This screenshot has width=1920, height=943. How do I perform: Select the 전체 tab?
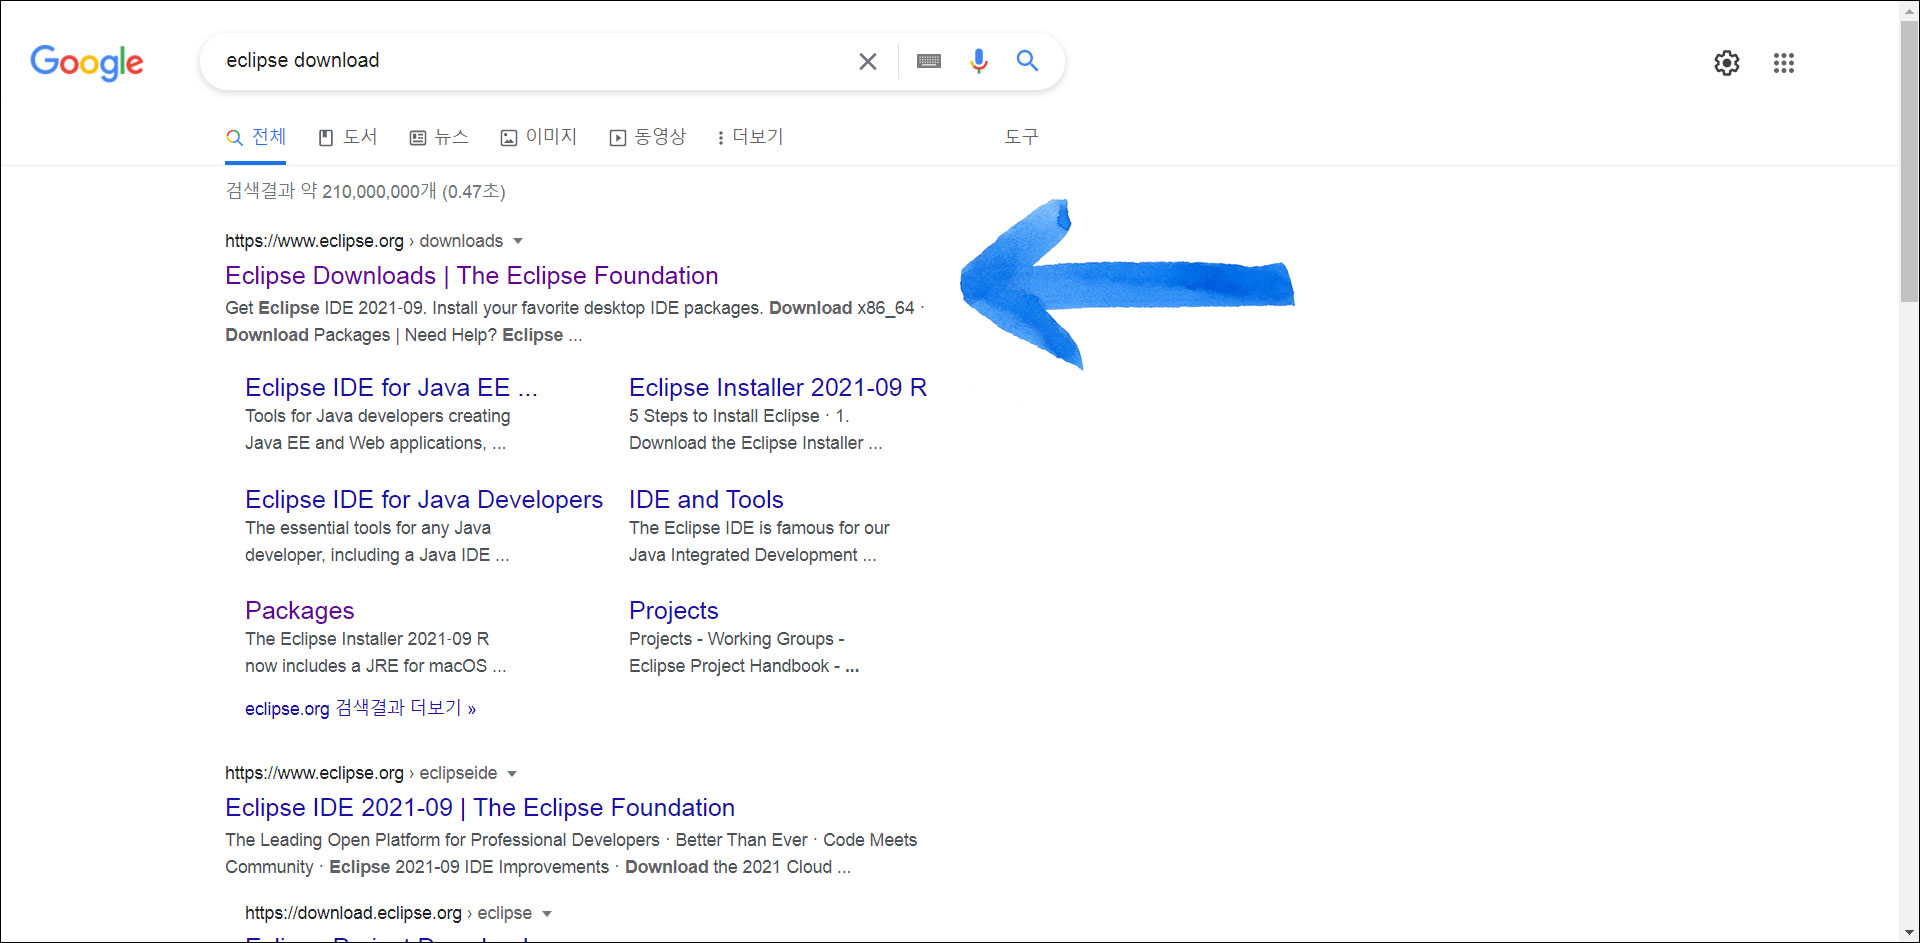pyautogui.click(x=256, y=137)
